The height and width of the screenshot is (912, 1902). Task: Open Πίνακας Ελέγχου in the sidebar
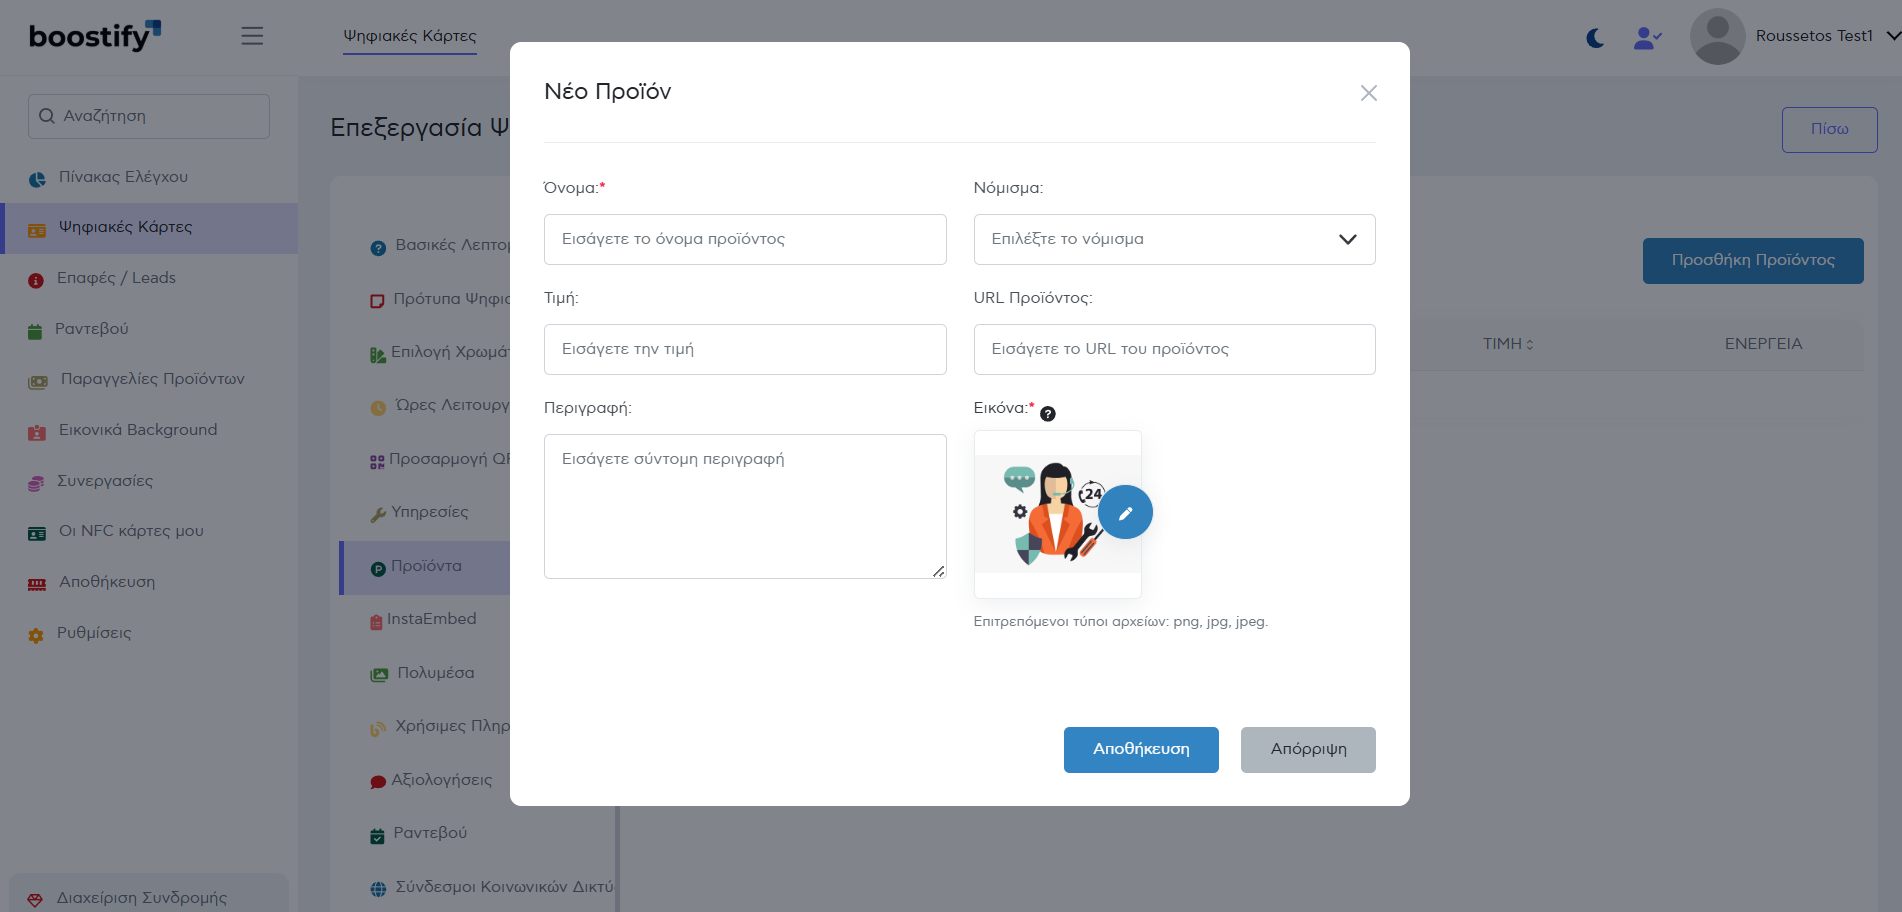123,177
